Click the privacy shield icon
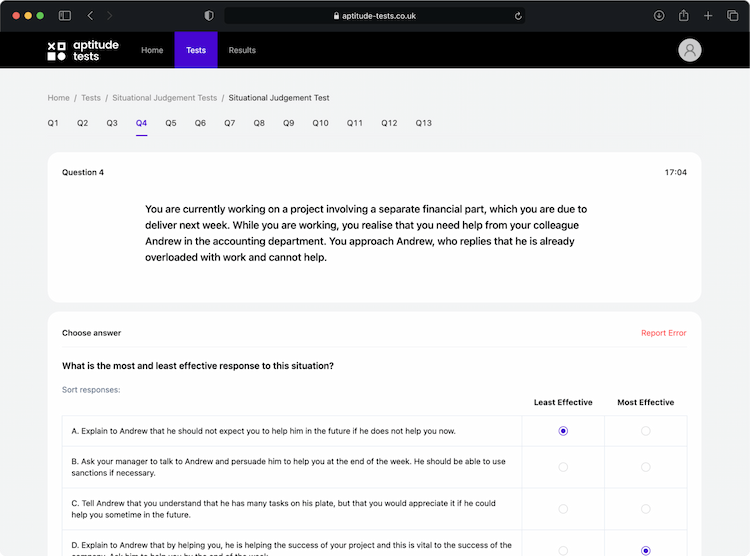The height and width of the screenshot is (556, 750). 209,16
